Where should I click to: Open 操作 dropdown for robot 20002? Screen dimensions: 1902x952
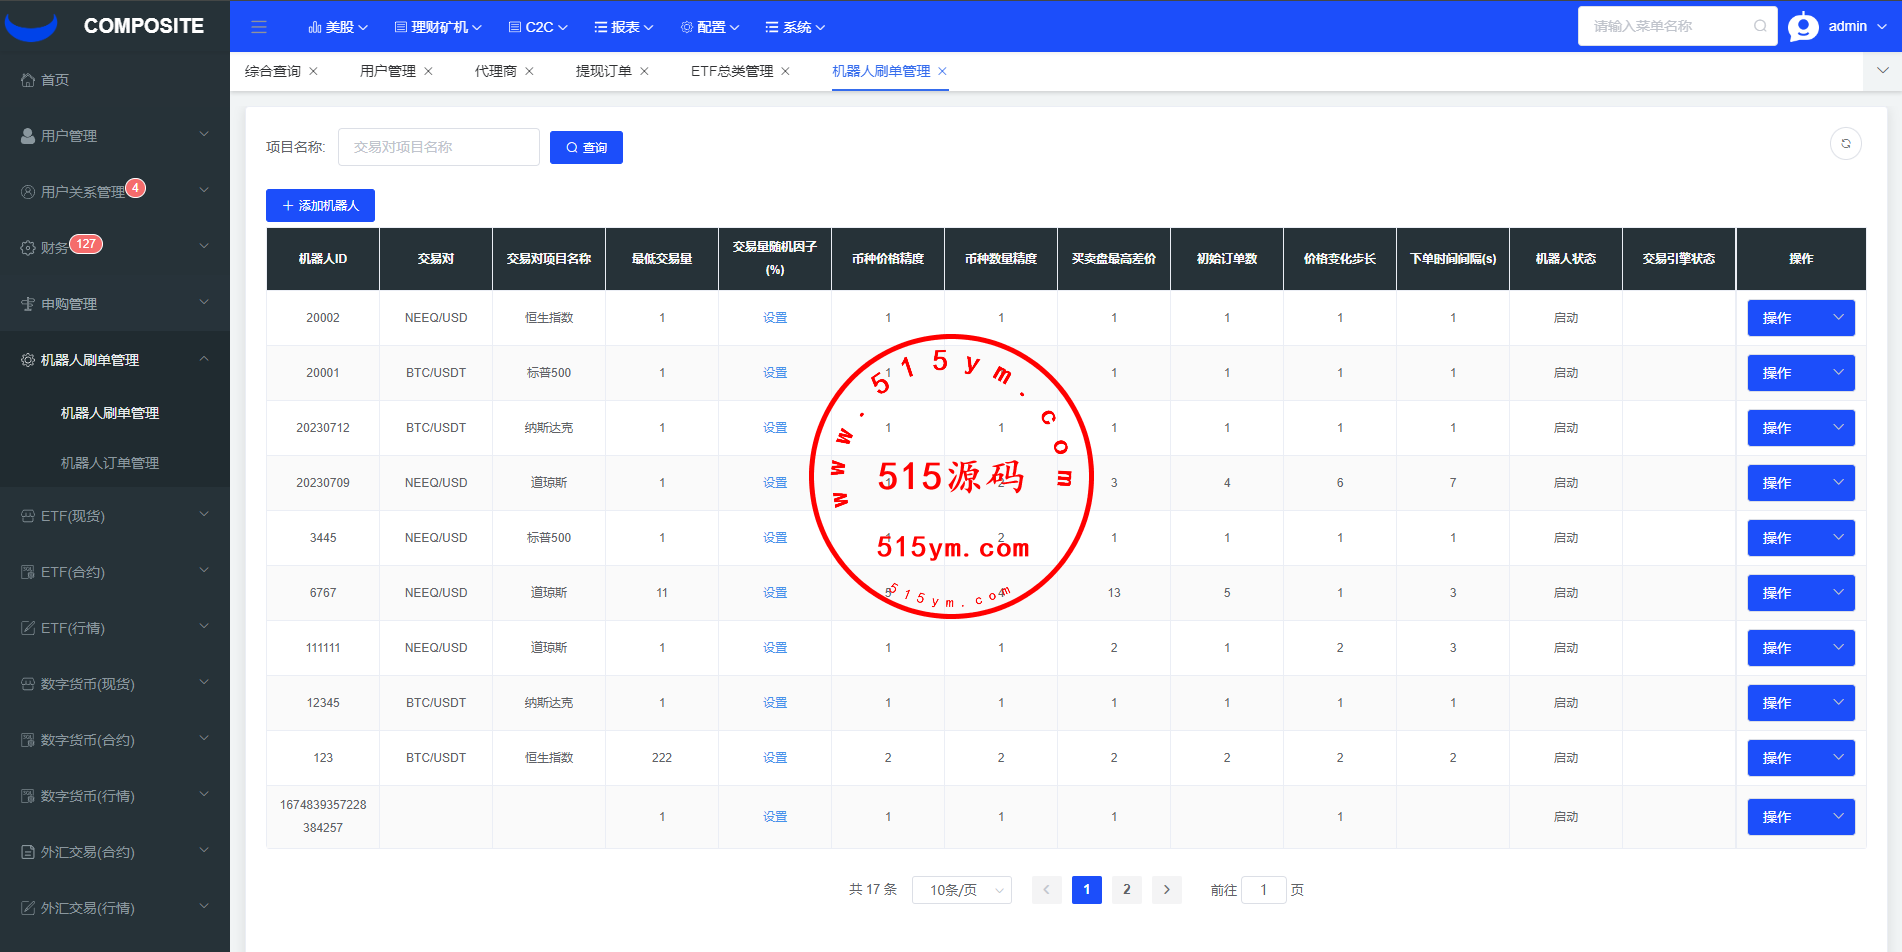pos(1800,318)
